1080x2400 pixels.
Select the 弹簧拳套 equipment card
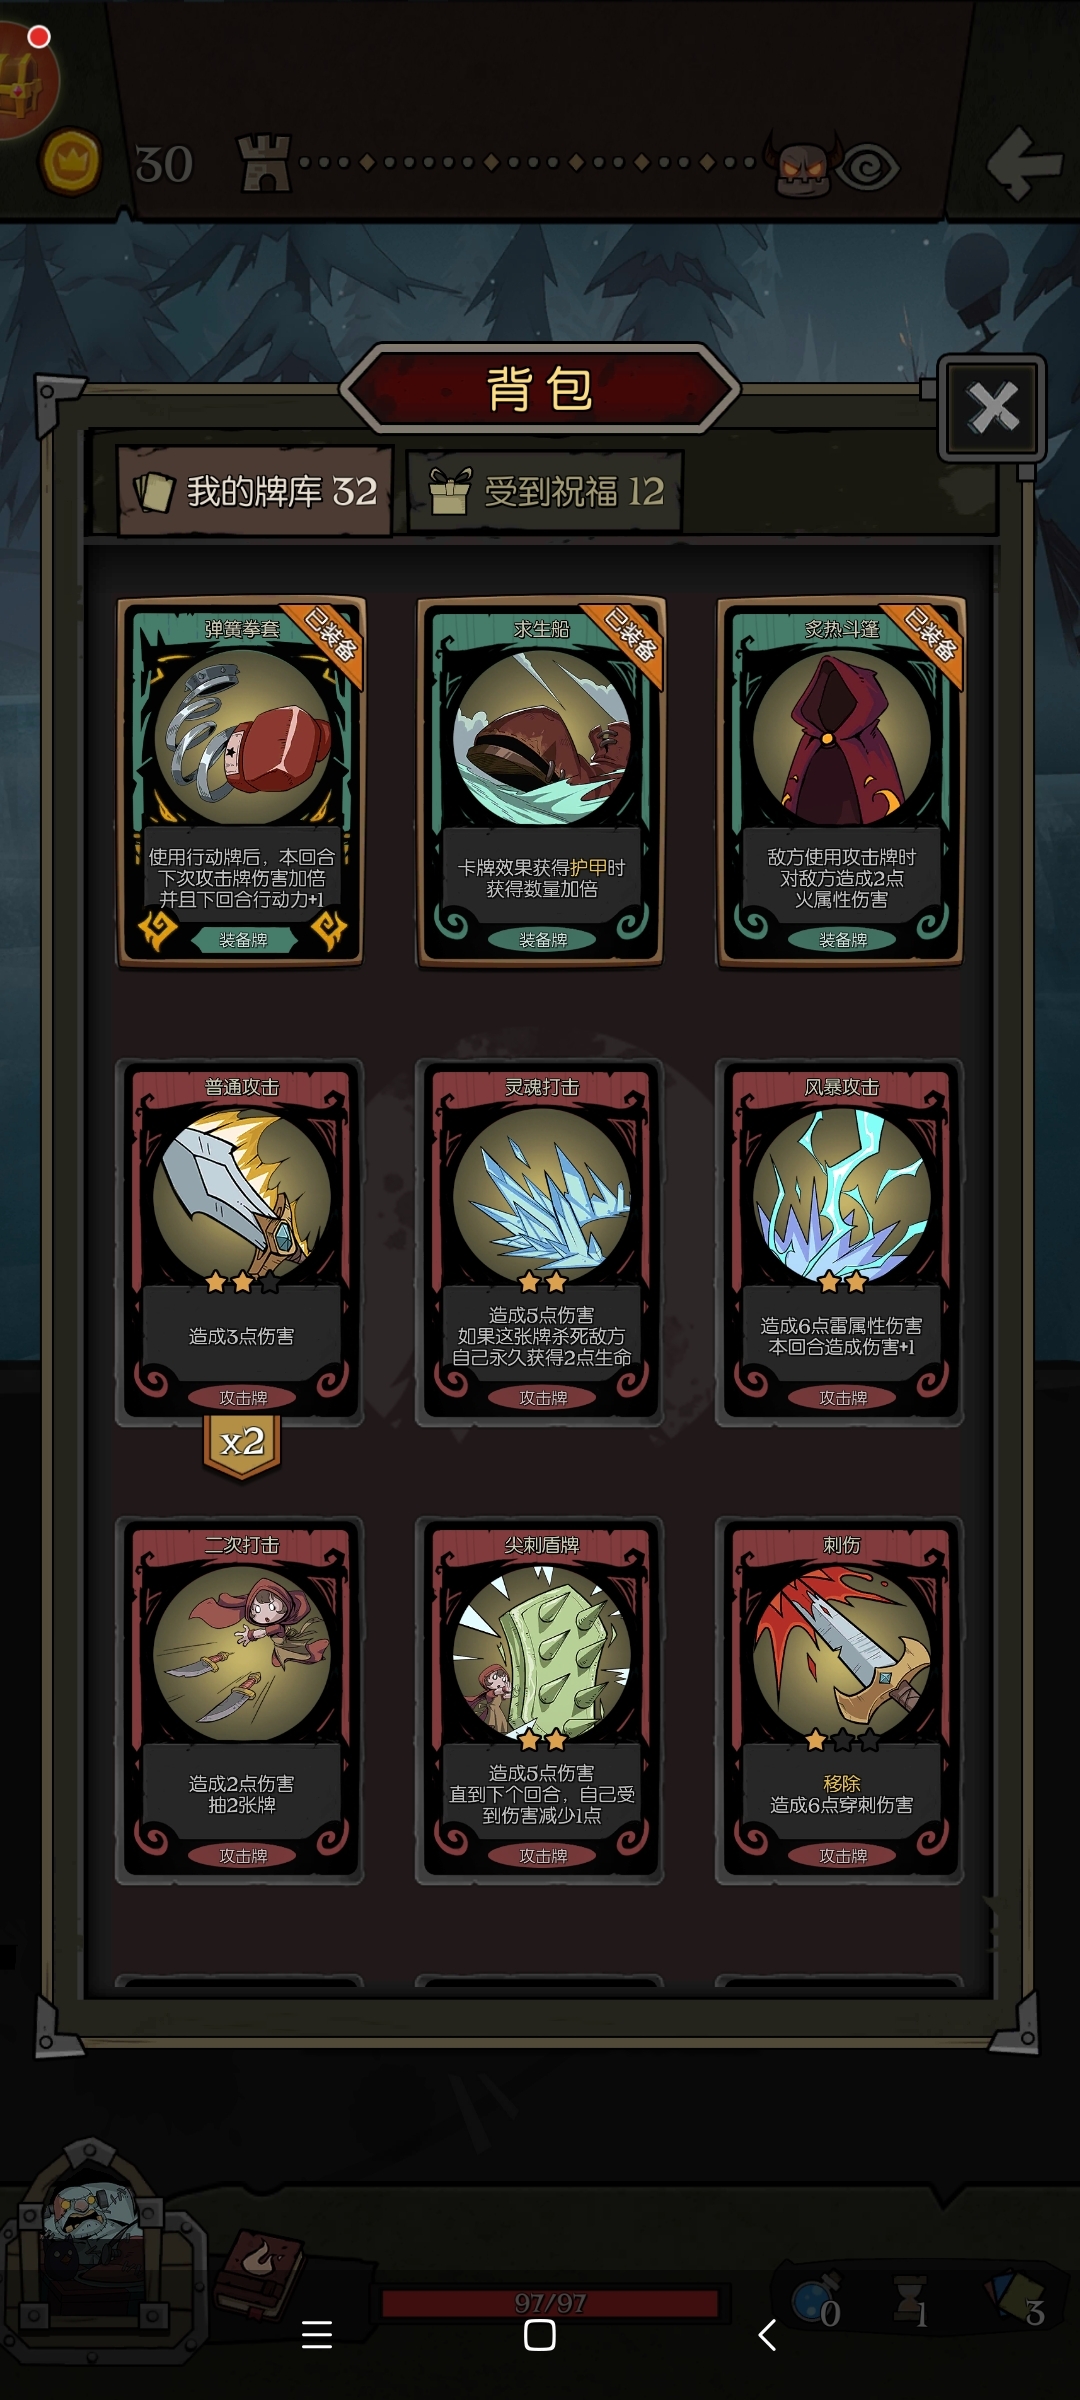[x=240, y=782]
